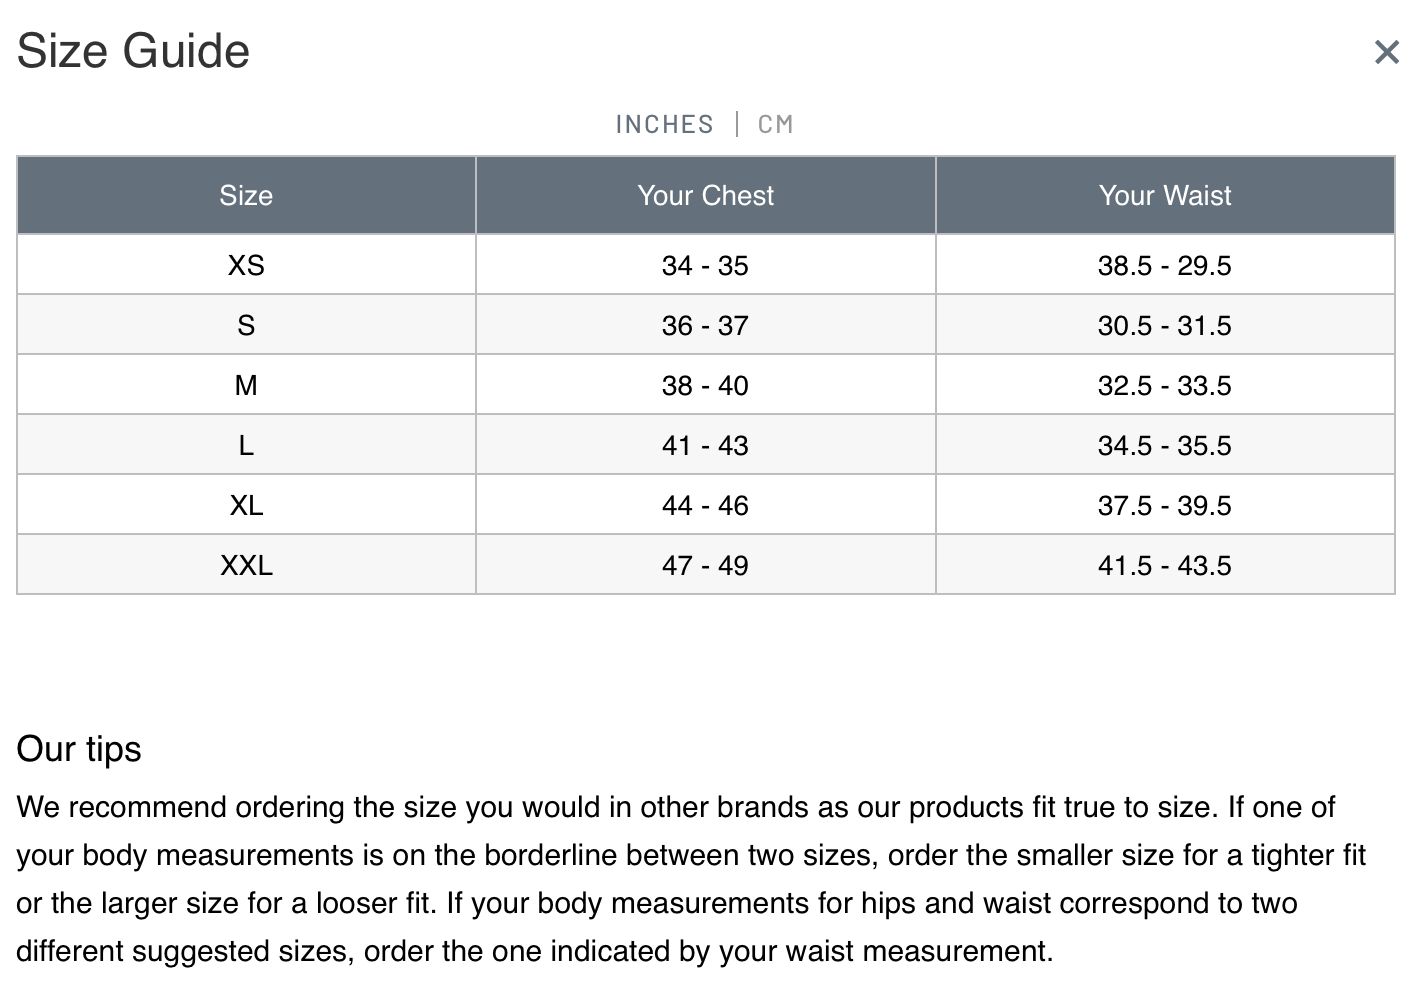The image size is (1418, 998).
Task: Select the XS size row label
Action: coord(246,265)
